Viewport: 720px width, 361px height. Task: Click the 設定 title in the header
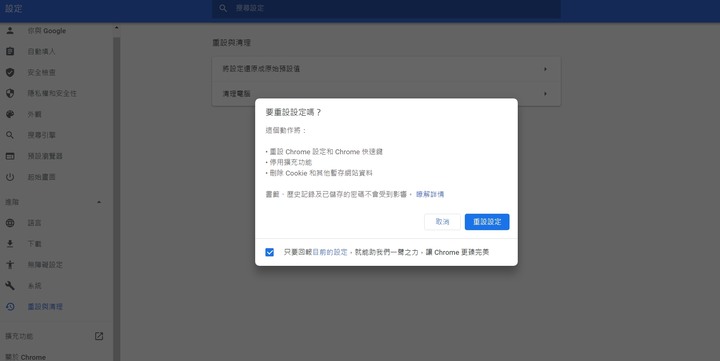[14, 8]
